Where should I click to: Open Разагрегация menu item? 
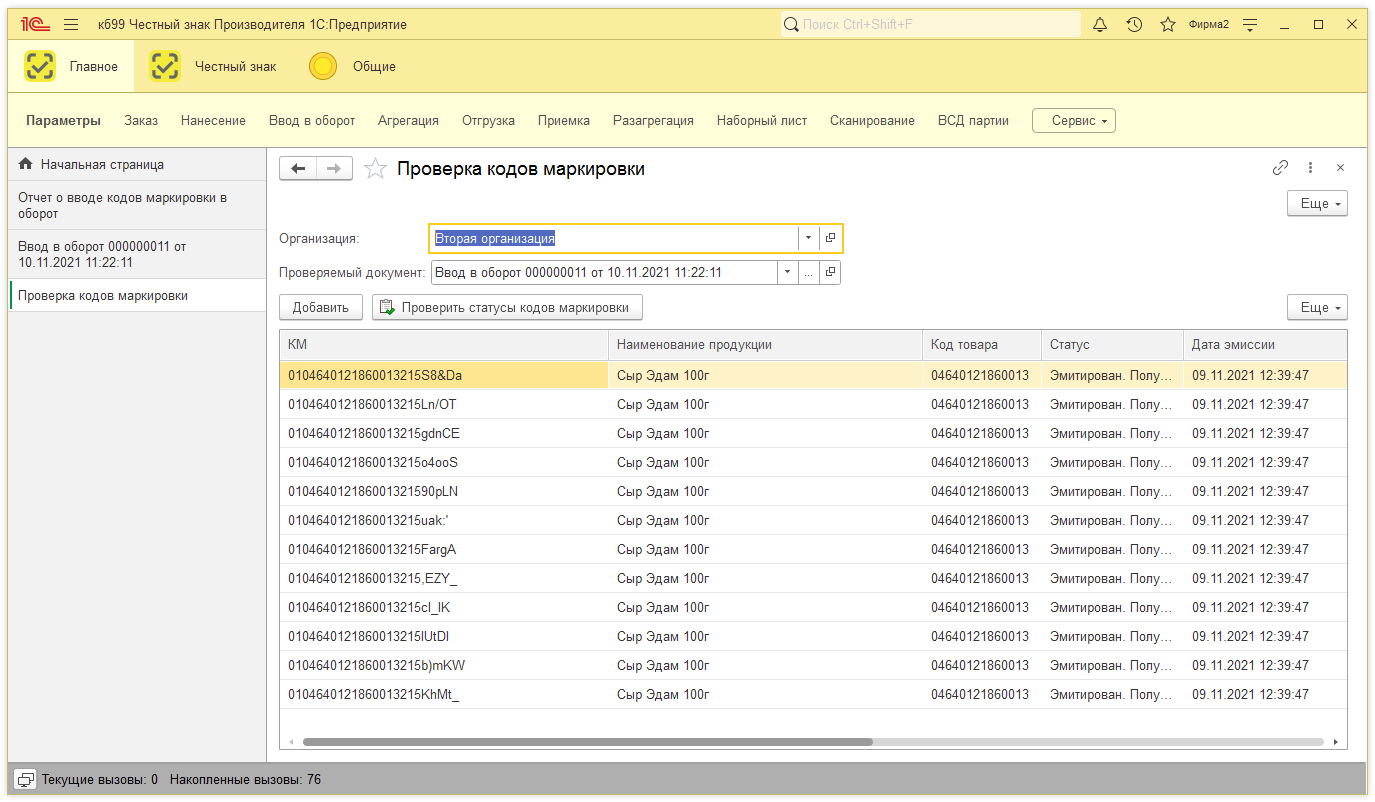(x=653, y=121)
